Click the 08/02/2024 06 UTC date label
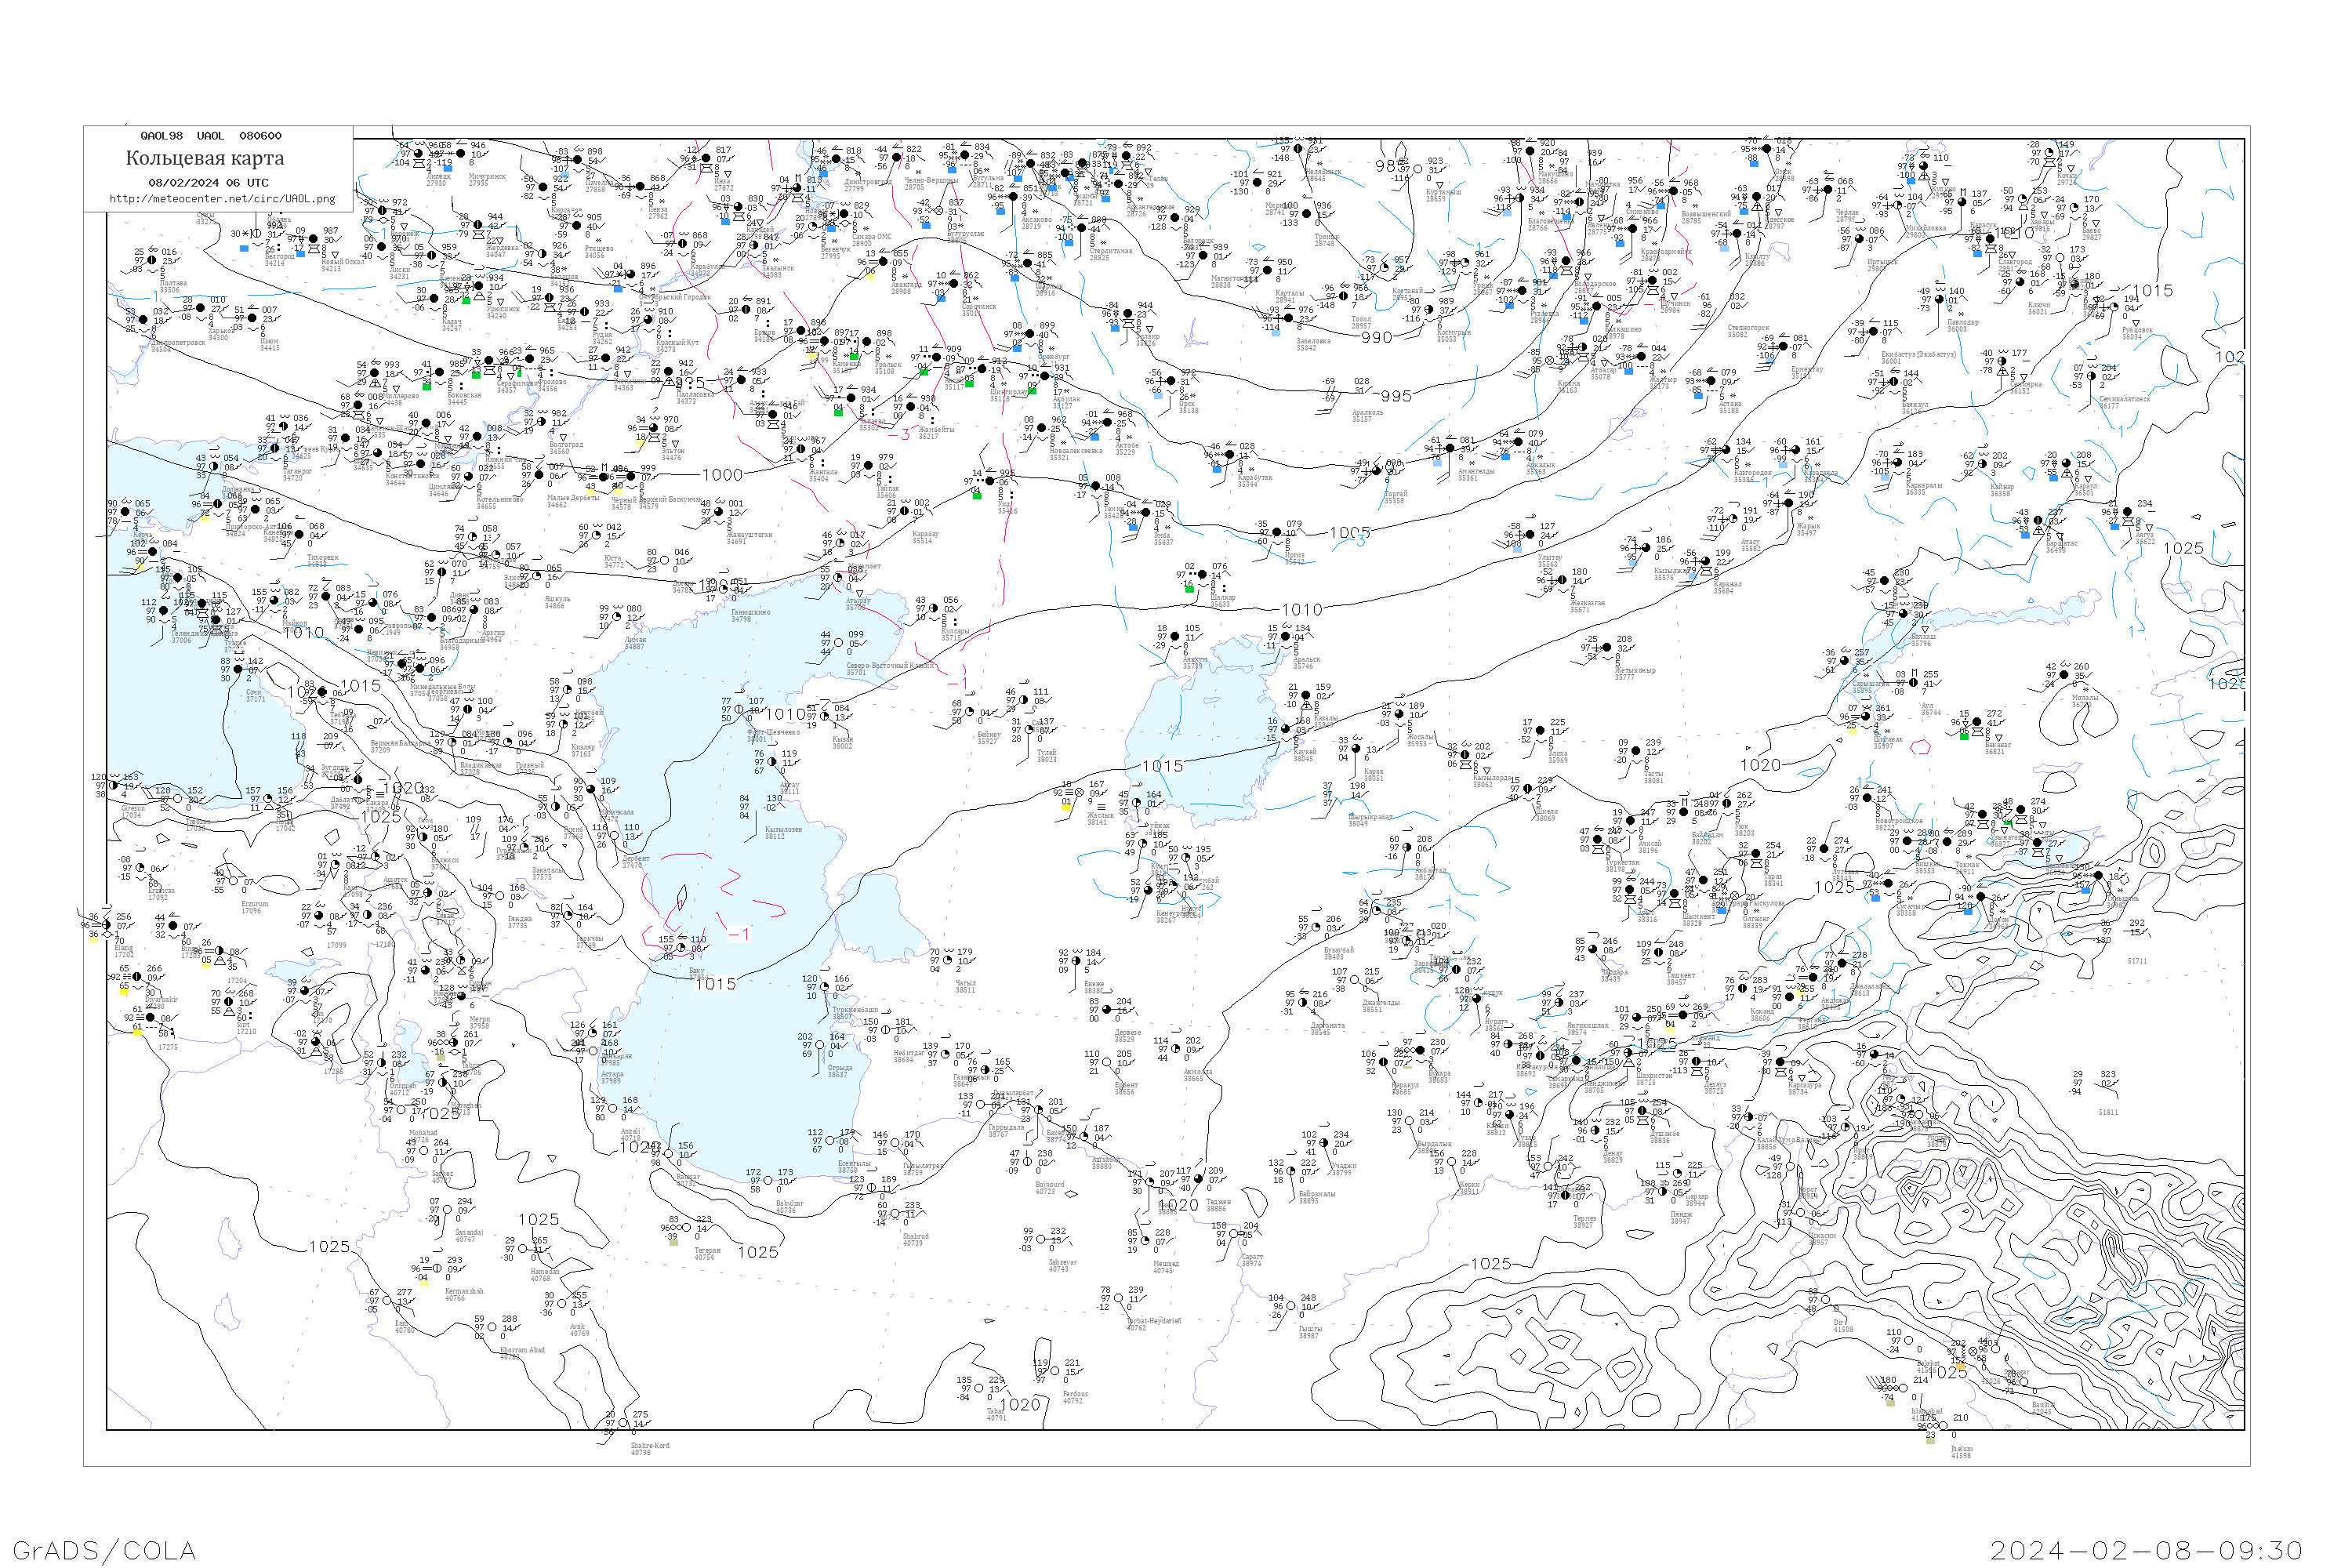This screenshot has height=1568, width=2352. click(x=208, y=182)
